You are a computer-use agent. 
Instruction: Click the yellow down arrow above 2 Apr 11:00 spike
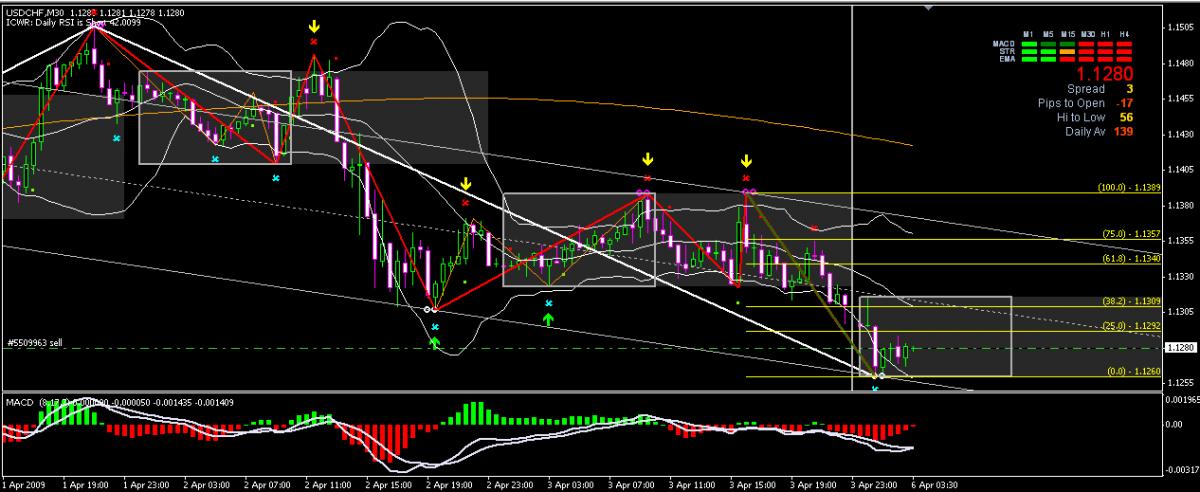coord(314,27)
